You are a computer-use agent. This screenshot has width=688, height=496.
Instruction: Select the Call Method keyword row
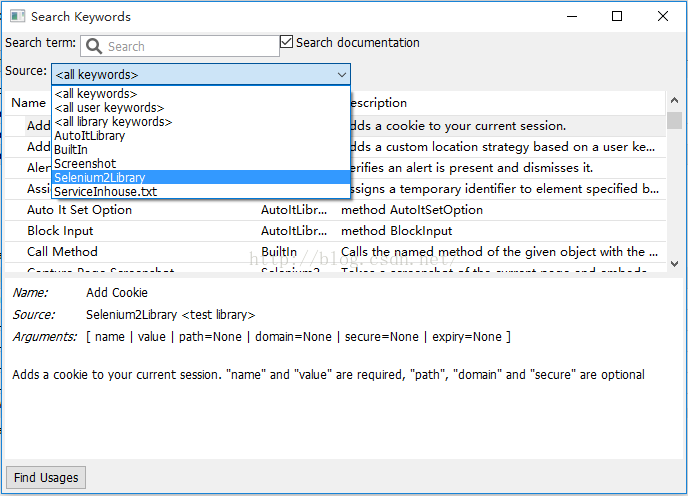(x=336, y=252)
